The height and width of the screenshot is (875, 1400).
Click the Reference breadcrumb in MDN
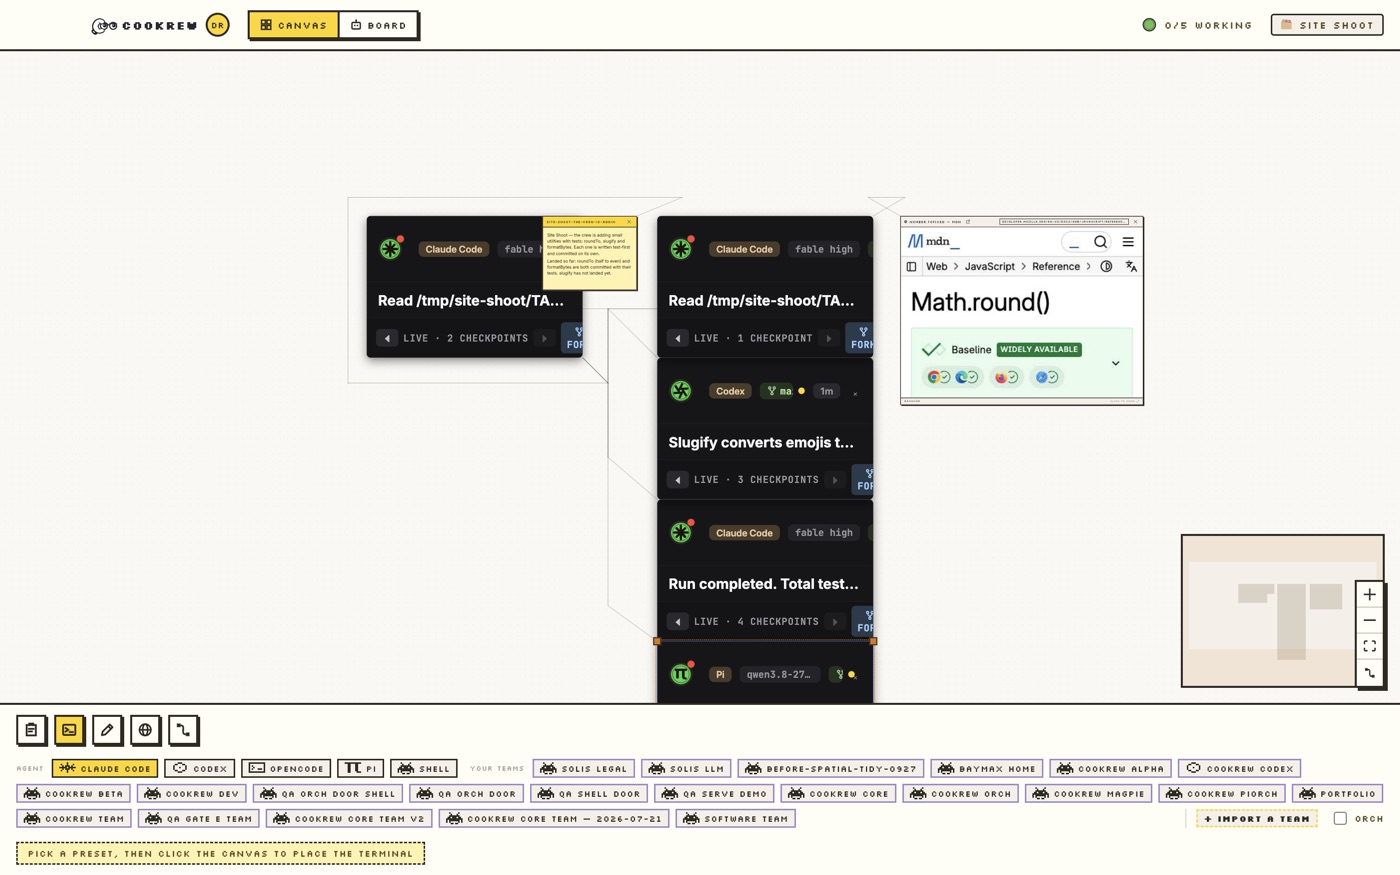coord(1056,266)
